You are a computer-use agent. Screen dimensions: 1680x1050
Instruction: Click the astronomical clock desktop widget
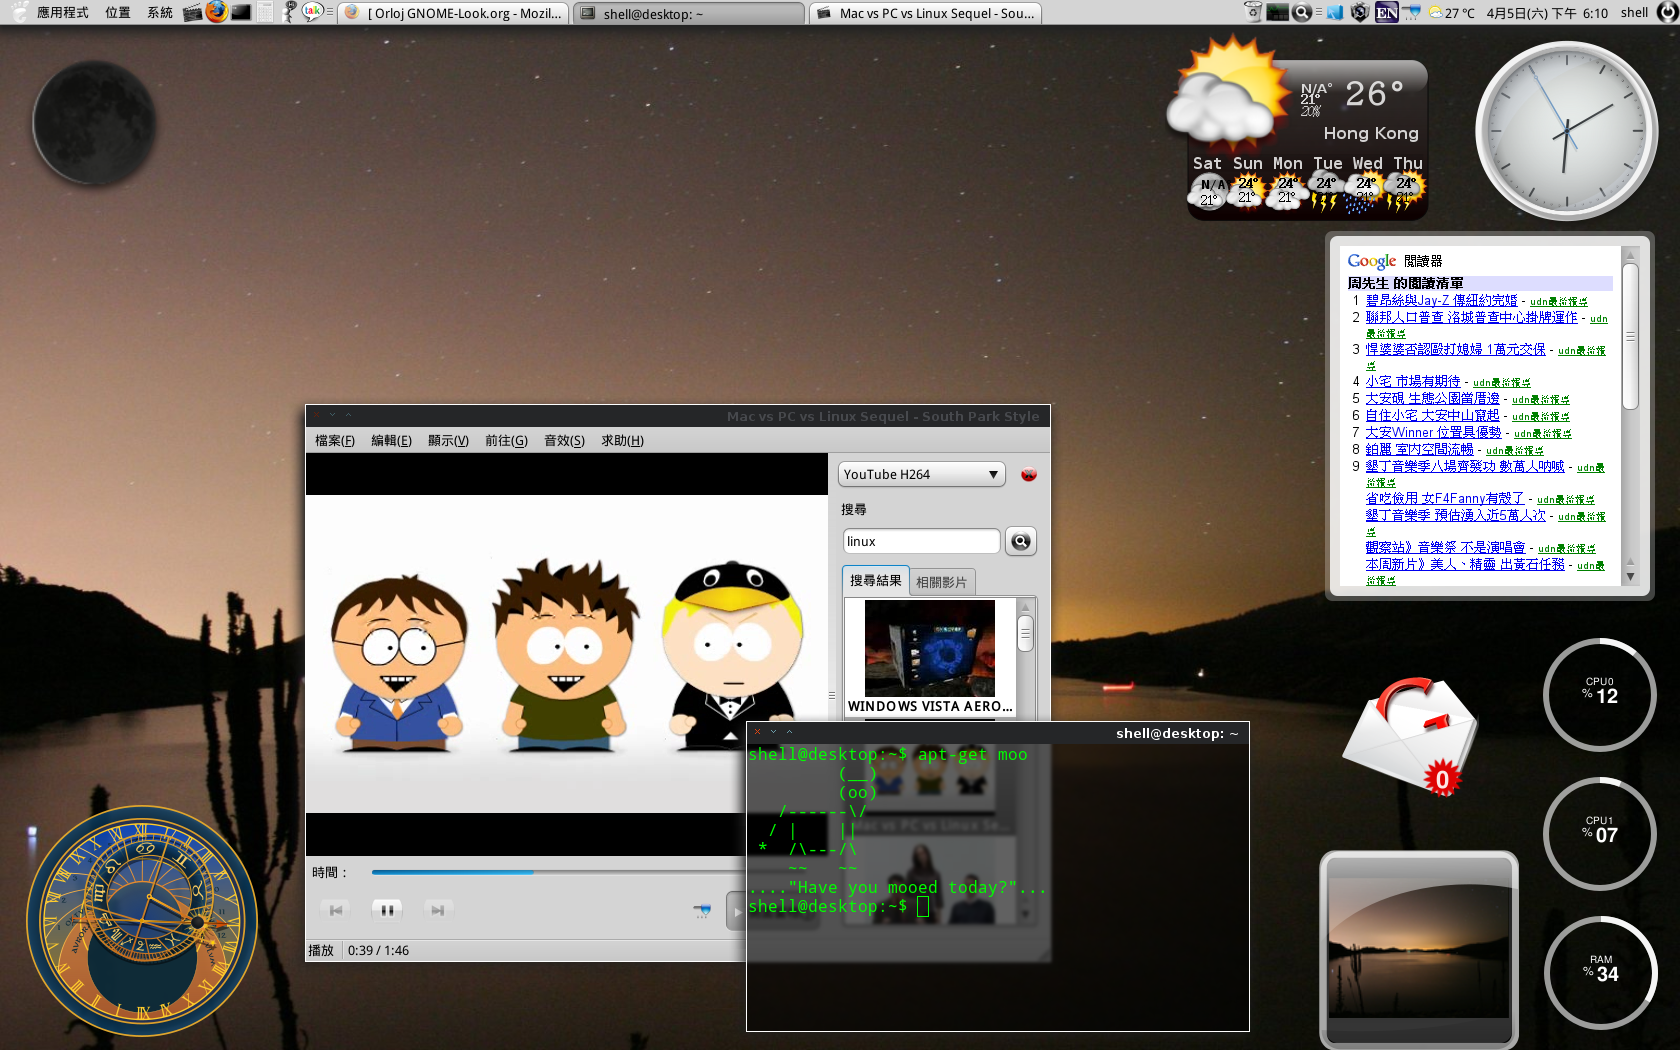[x=141, y=921]
